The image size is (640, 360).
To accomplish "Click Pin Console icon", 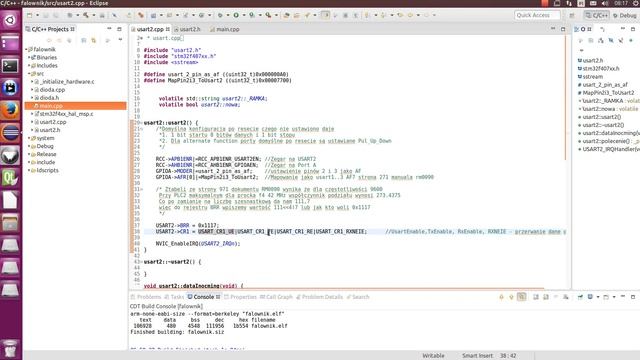I will [580, 297].
